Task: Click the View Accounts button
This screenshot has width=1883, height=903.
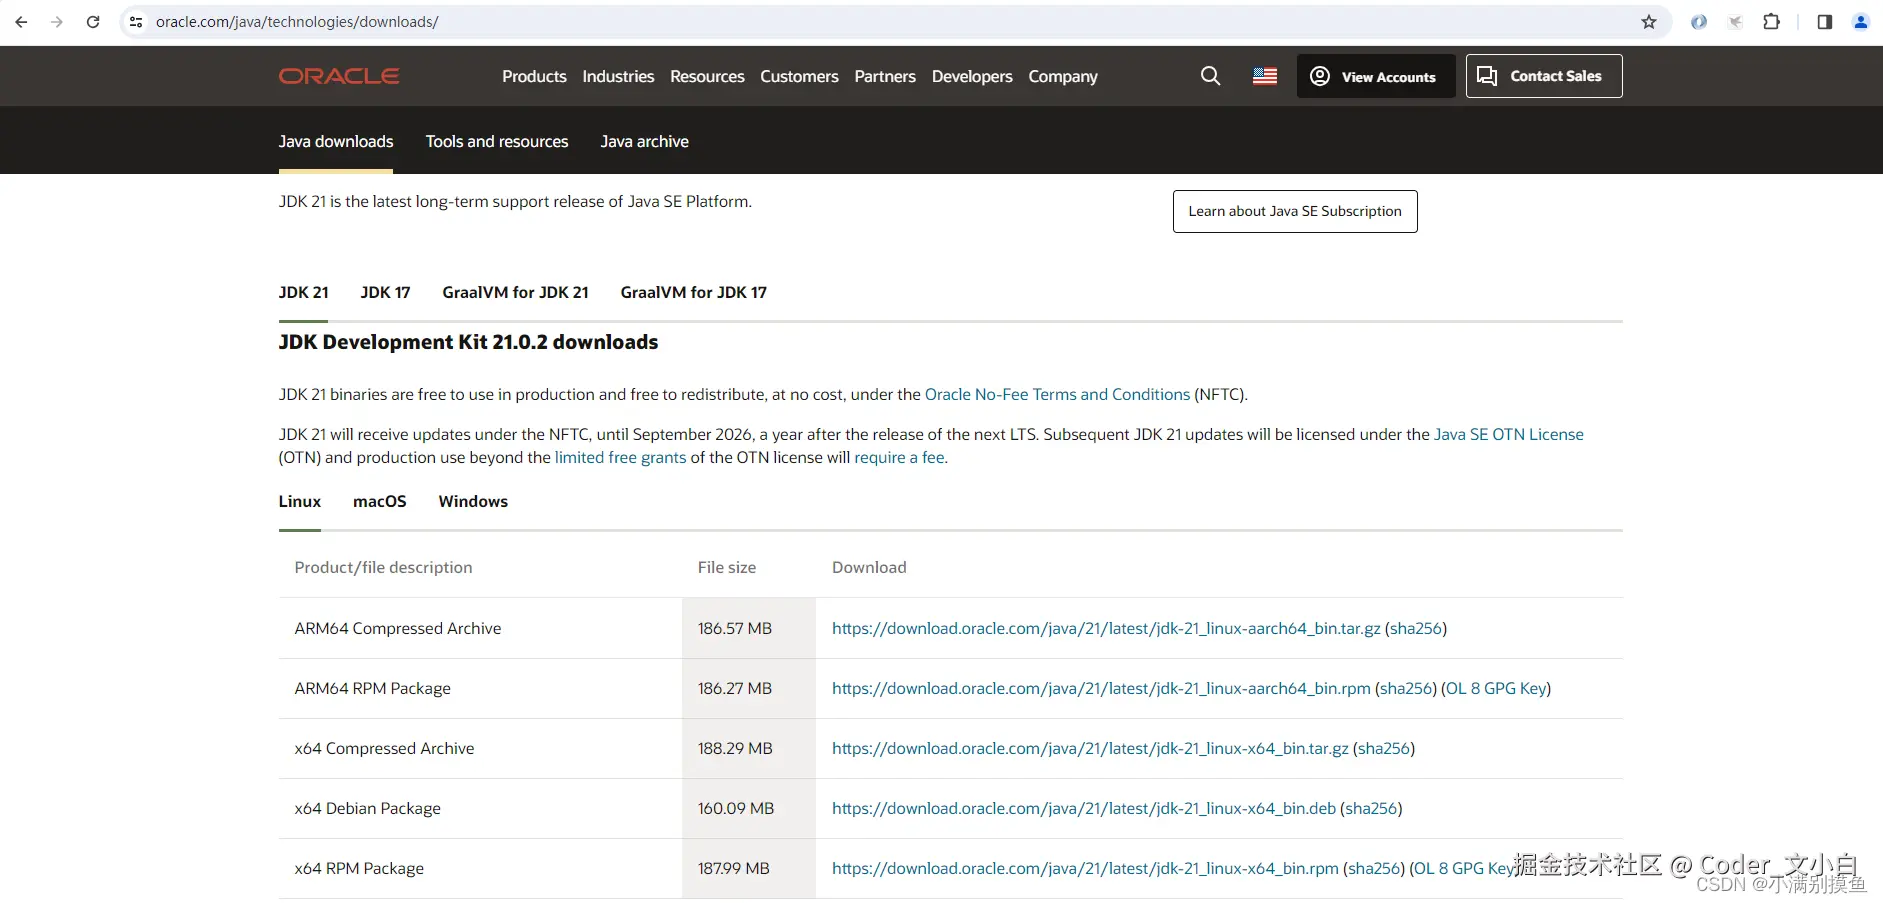Action: pyautogui.click(x=1375, y=77)
